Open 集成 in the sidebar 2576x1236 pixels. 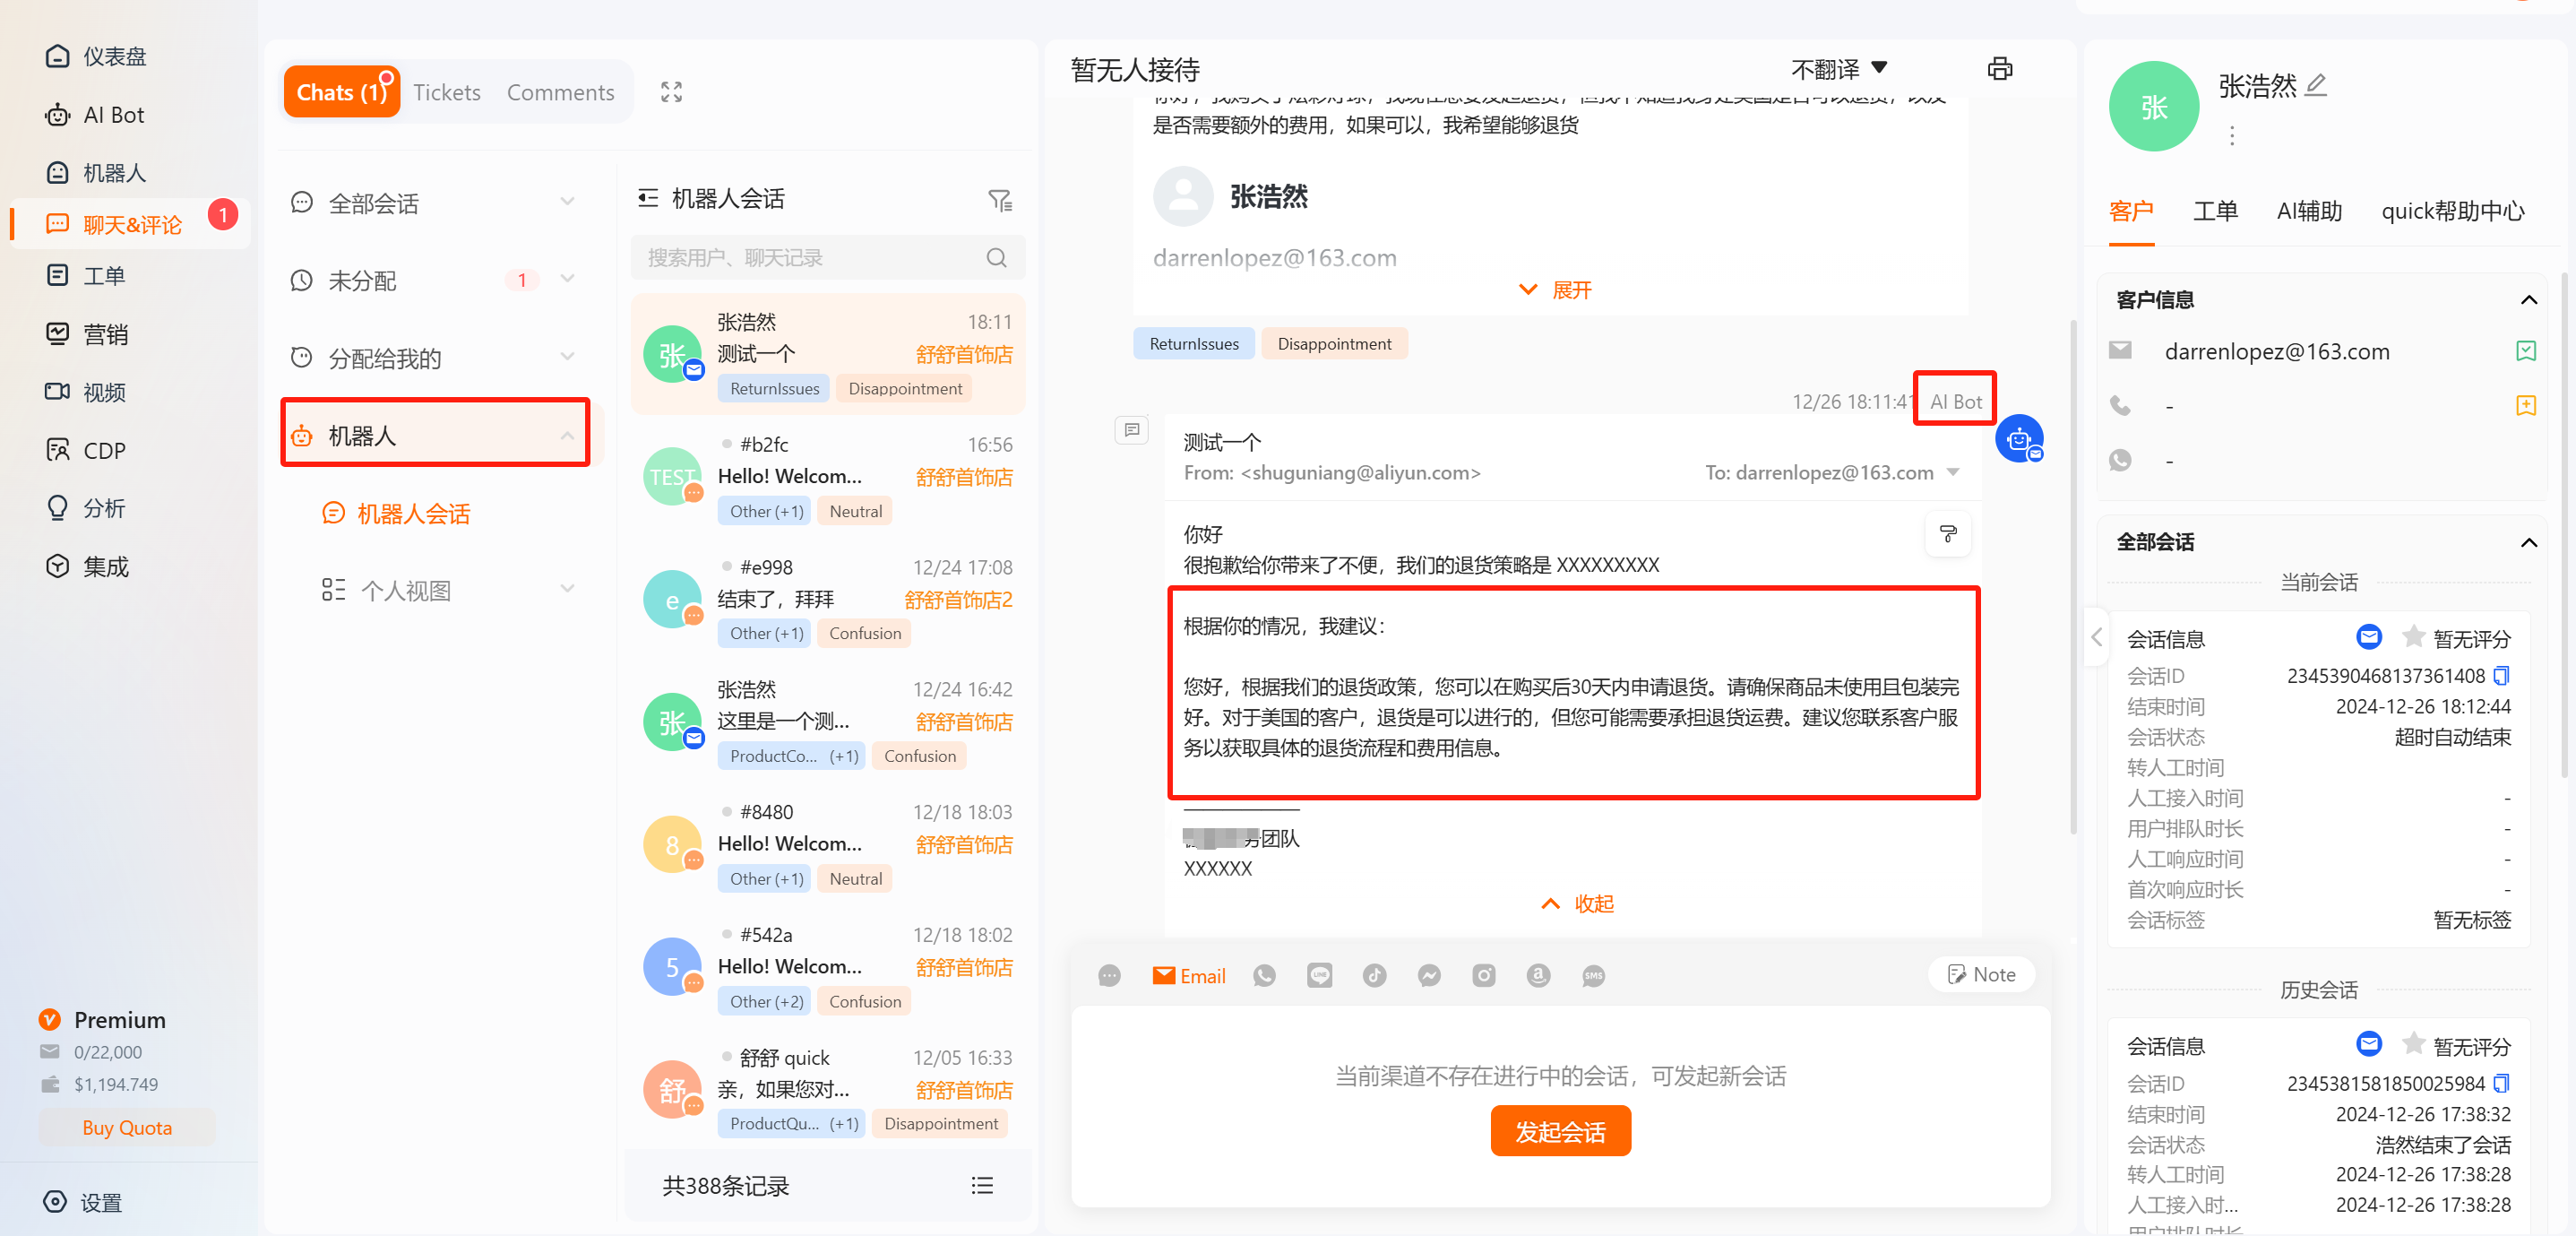point(87,566)
